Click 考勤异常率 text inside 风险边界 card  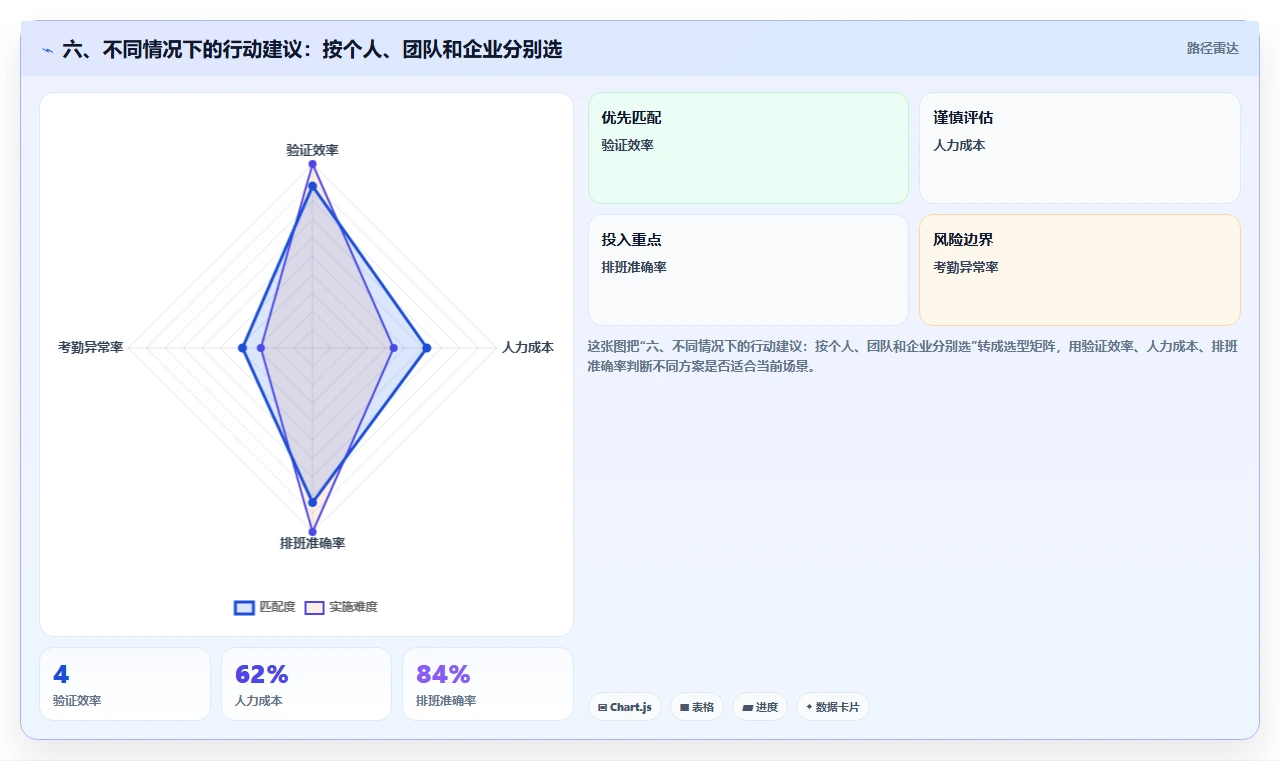[966, 267]
